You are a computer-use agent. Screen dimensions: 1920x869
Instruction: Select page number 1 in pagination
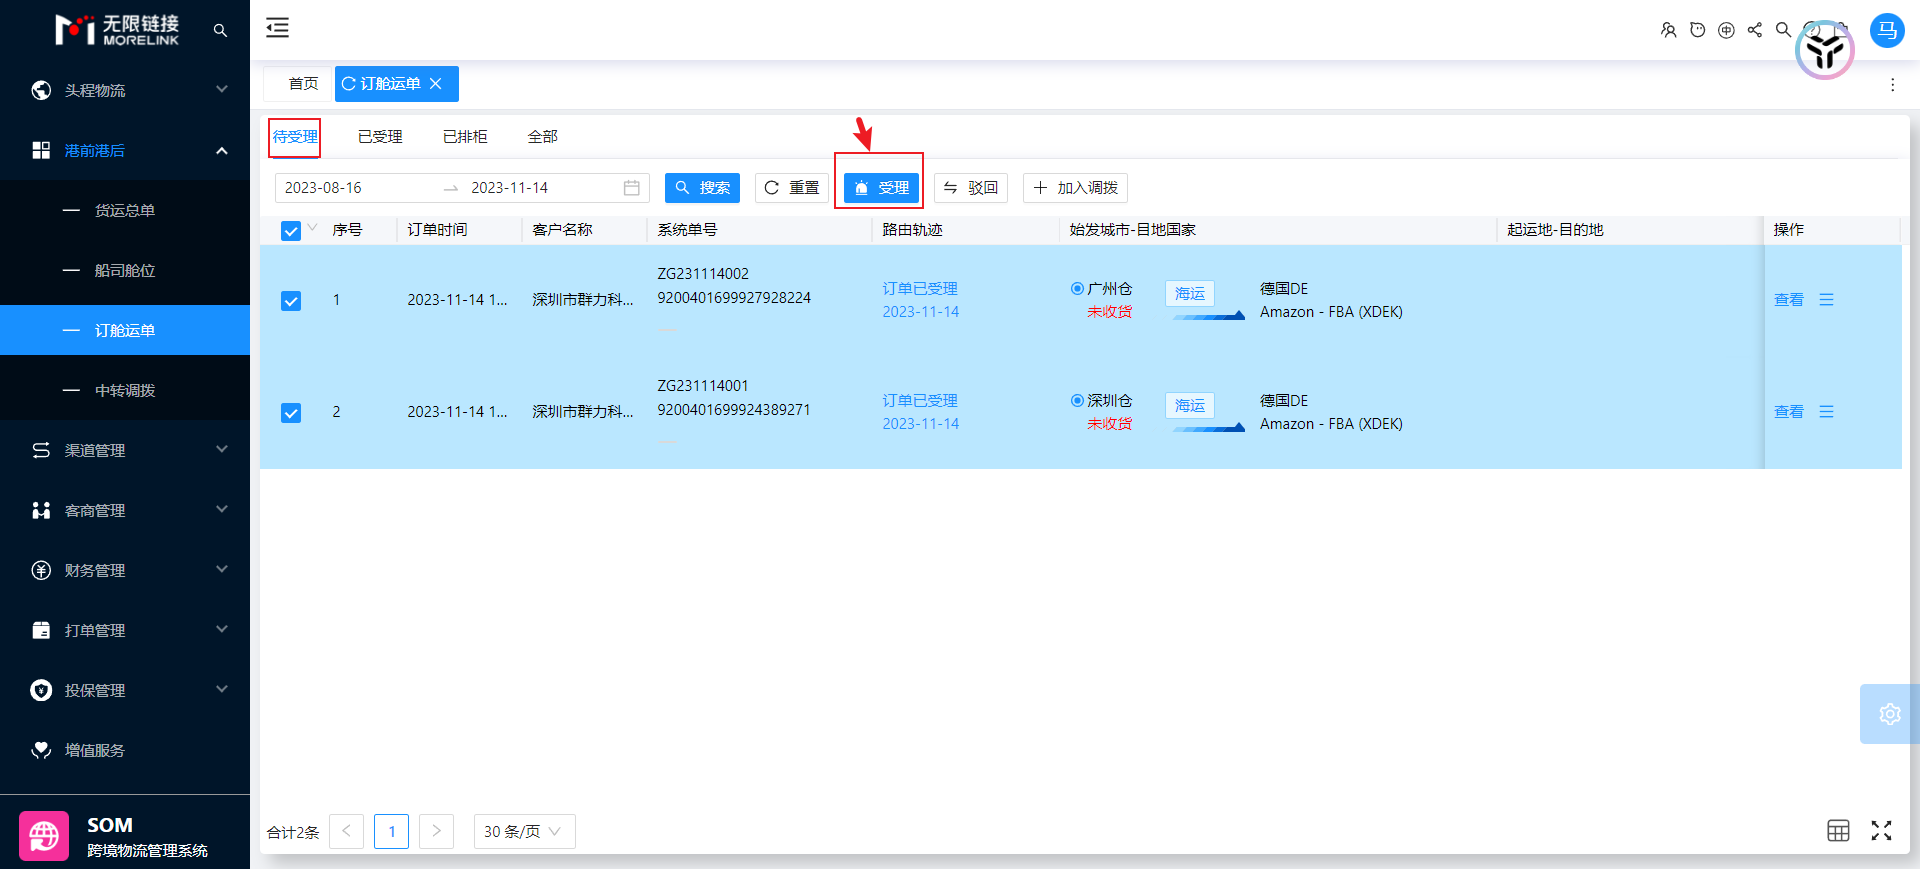(x=391, y=831)
